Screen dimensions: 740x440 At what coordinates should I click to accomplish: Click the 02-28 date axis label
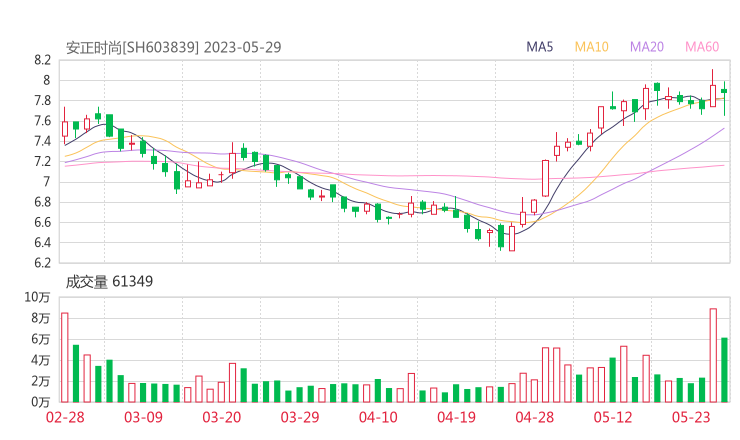tap(65, 417)
